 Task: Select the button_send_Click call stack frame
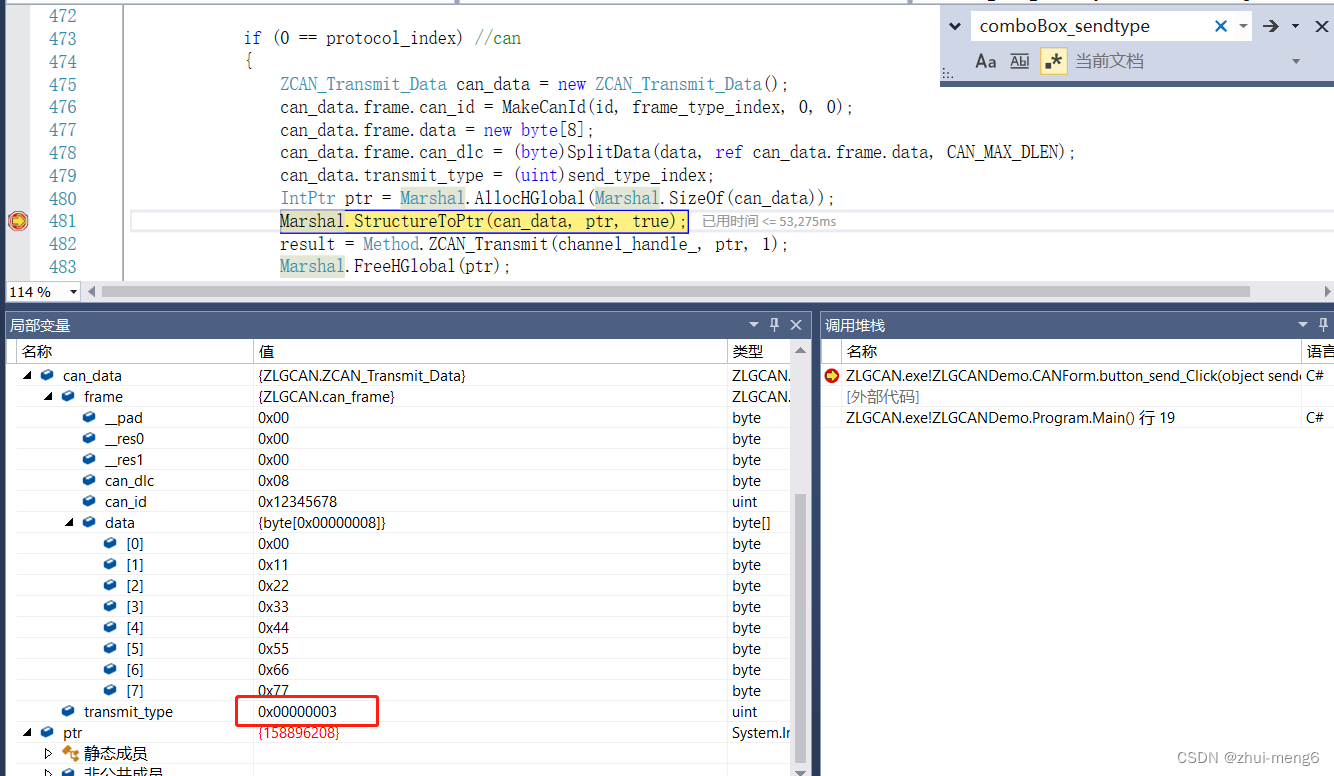[1073, 376]
